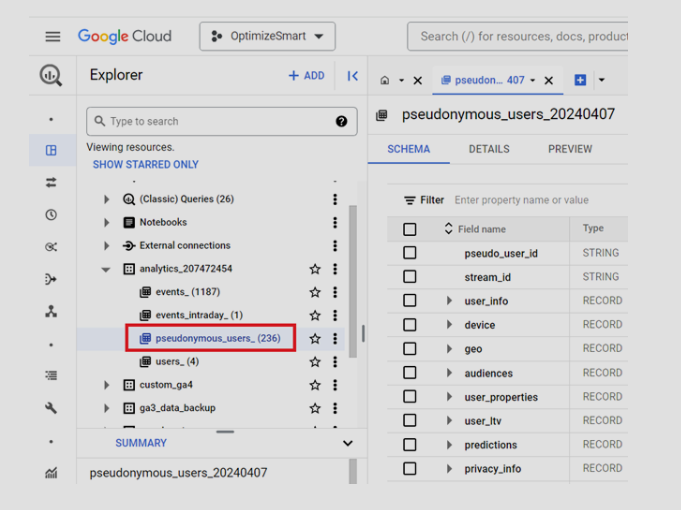681x510 pixels.
Task: Expand the External connections node
Action: [106, 246]
